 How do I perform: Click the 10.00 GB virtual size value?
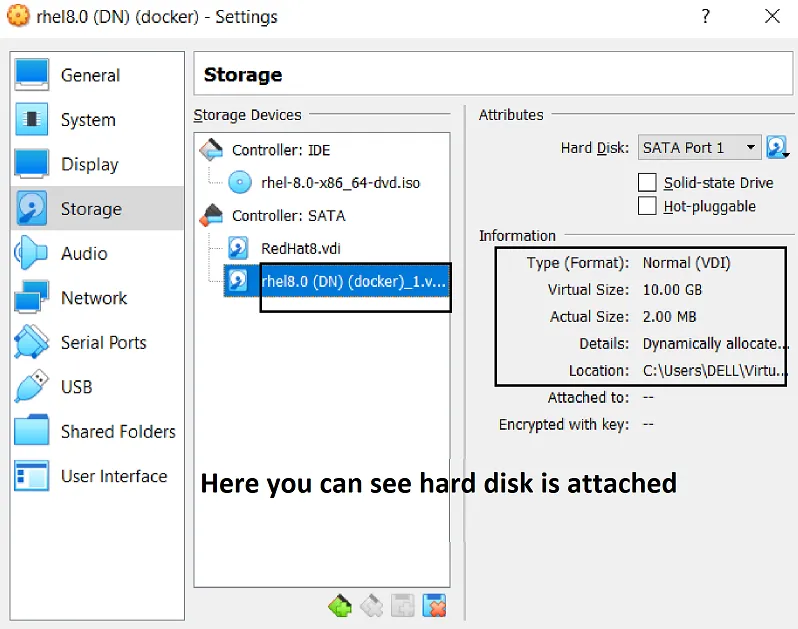click(672, 290)
